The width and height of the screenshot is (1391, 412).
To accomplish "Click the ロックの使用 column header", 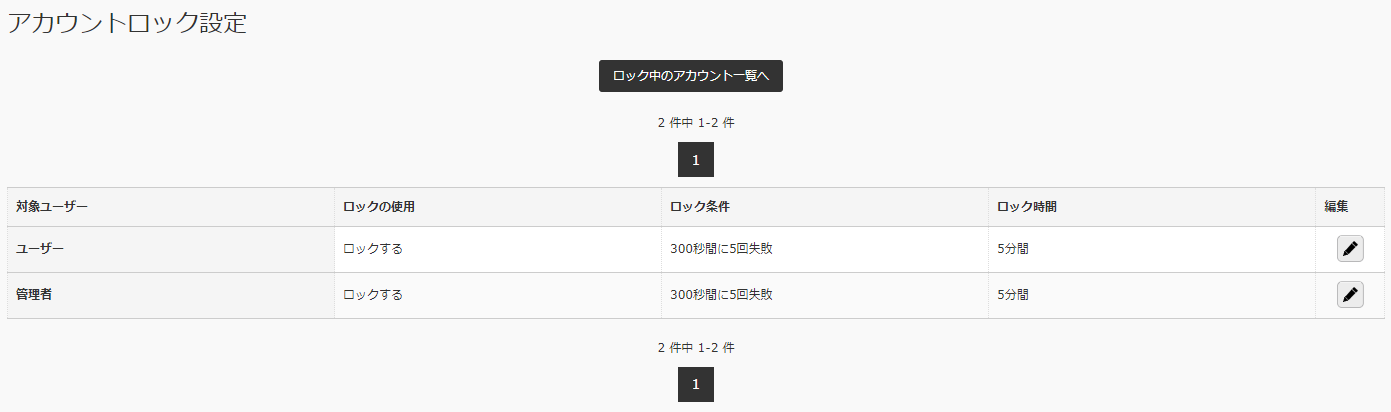I will tap(378, 207).
